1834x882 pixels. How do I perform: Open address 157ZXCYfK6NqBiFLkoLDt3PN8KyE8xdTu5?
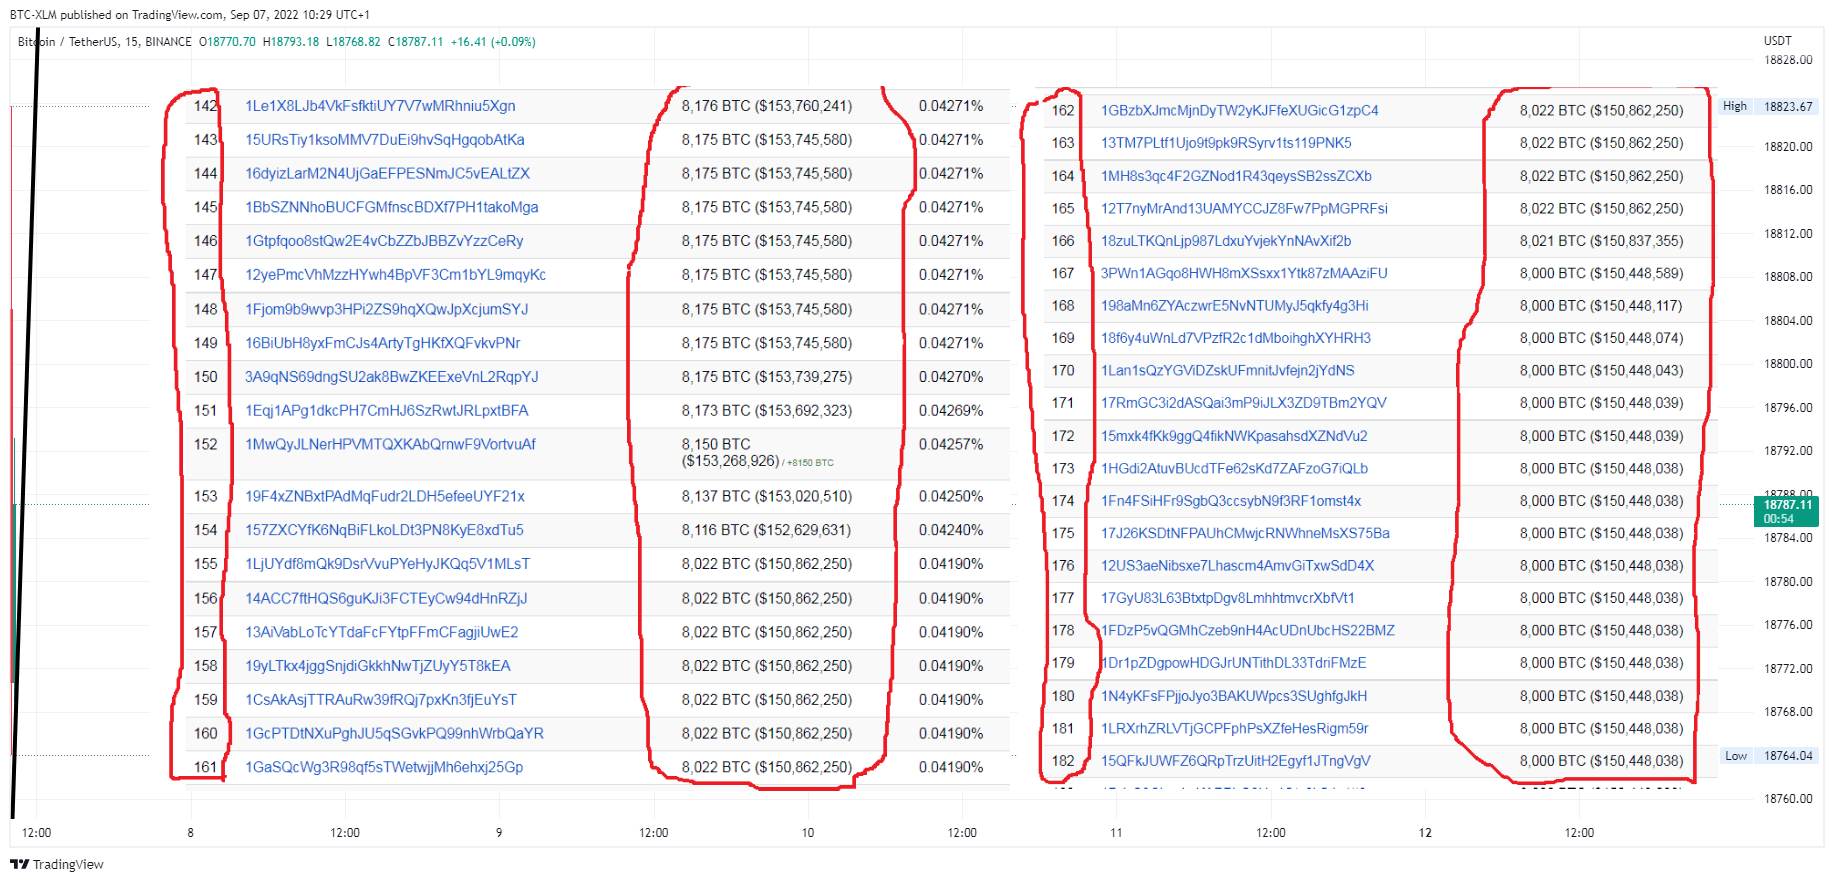(x=384, y=530)
